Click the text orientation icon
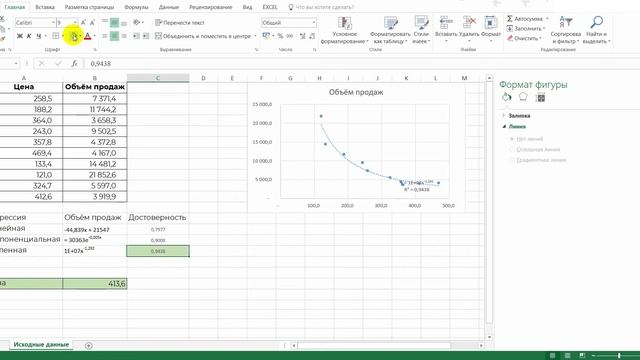The image size is (640, 360). coord(137,23)
